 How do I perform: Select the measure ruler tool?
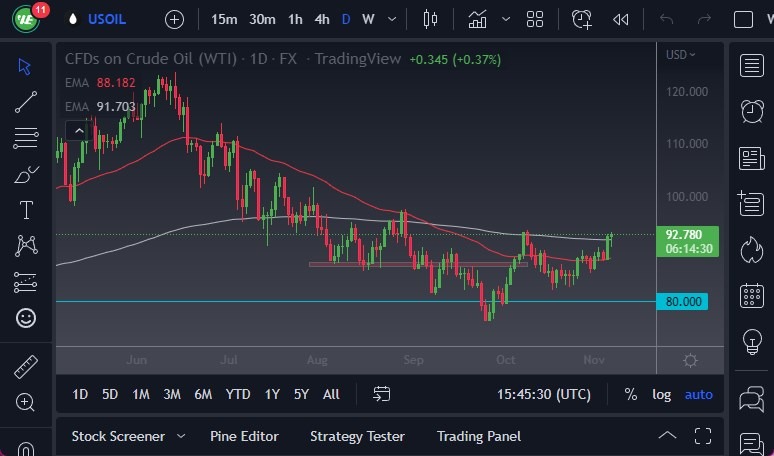26,367
